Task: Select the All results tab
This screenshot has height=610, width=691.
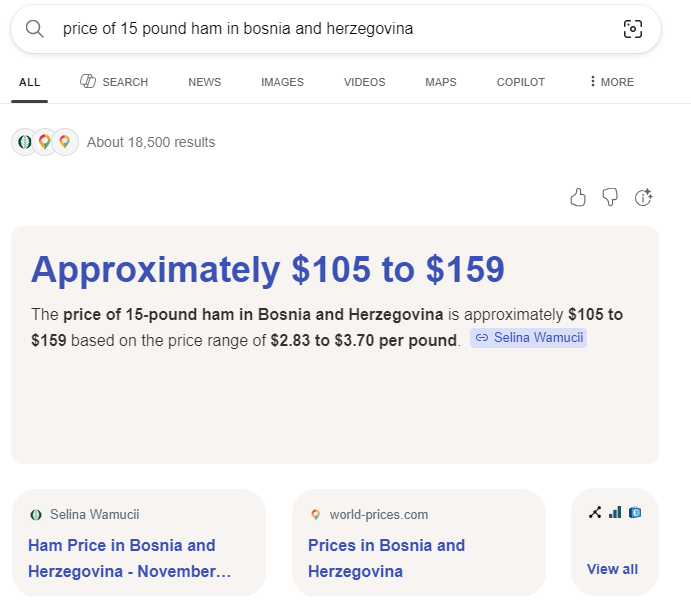Action: click(29, 82)
